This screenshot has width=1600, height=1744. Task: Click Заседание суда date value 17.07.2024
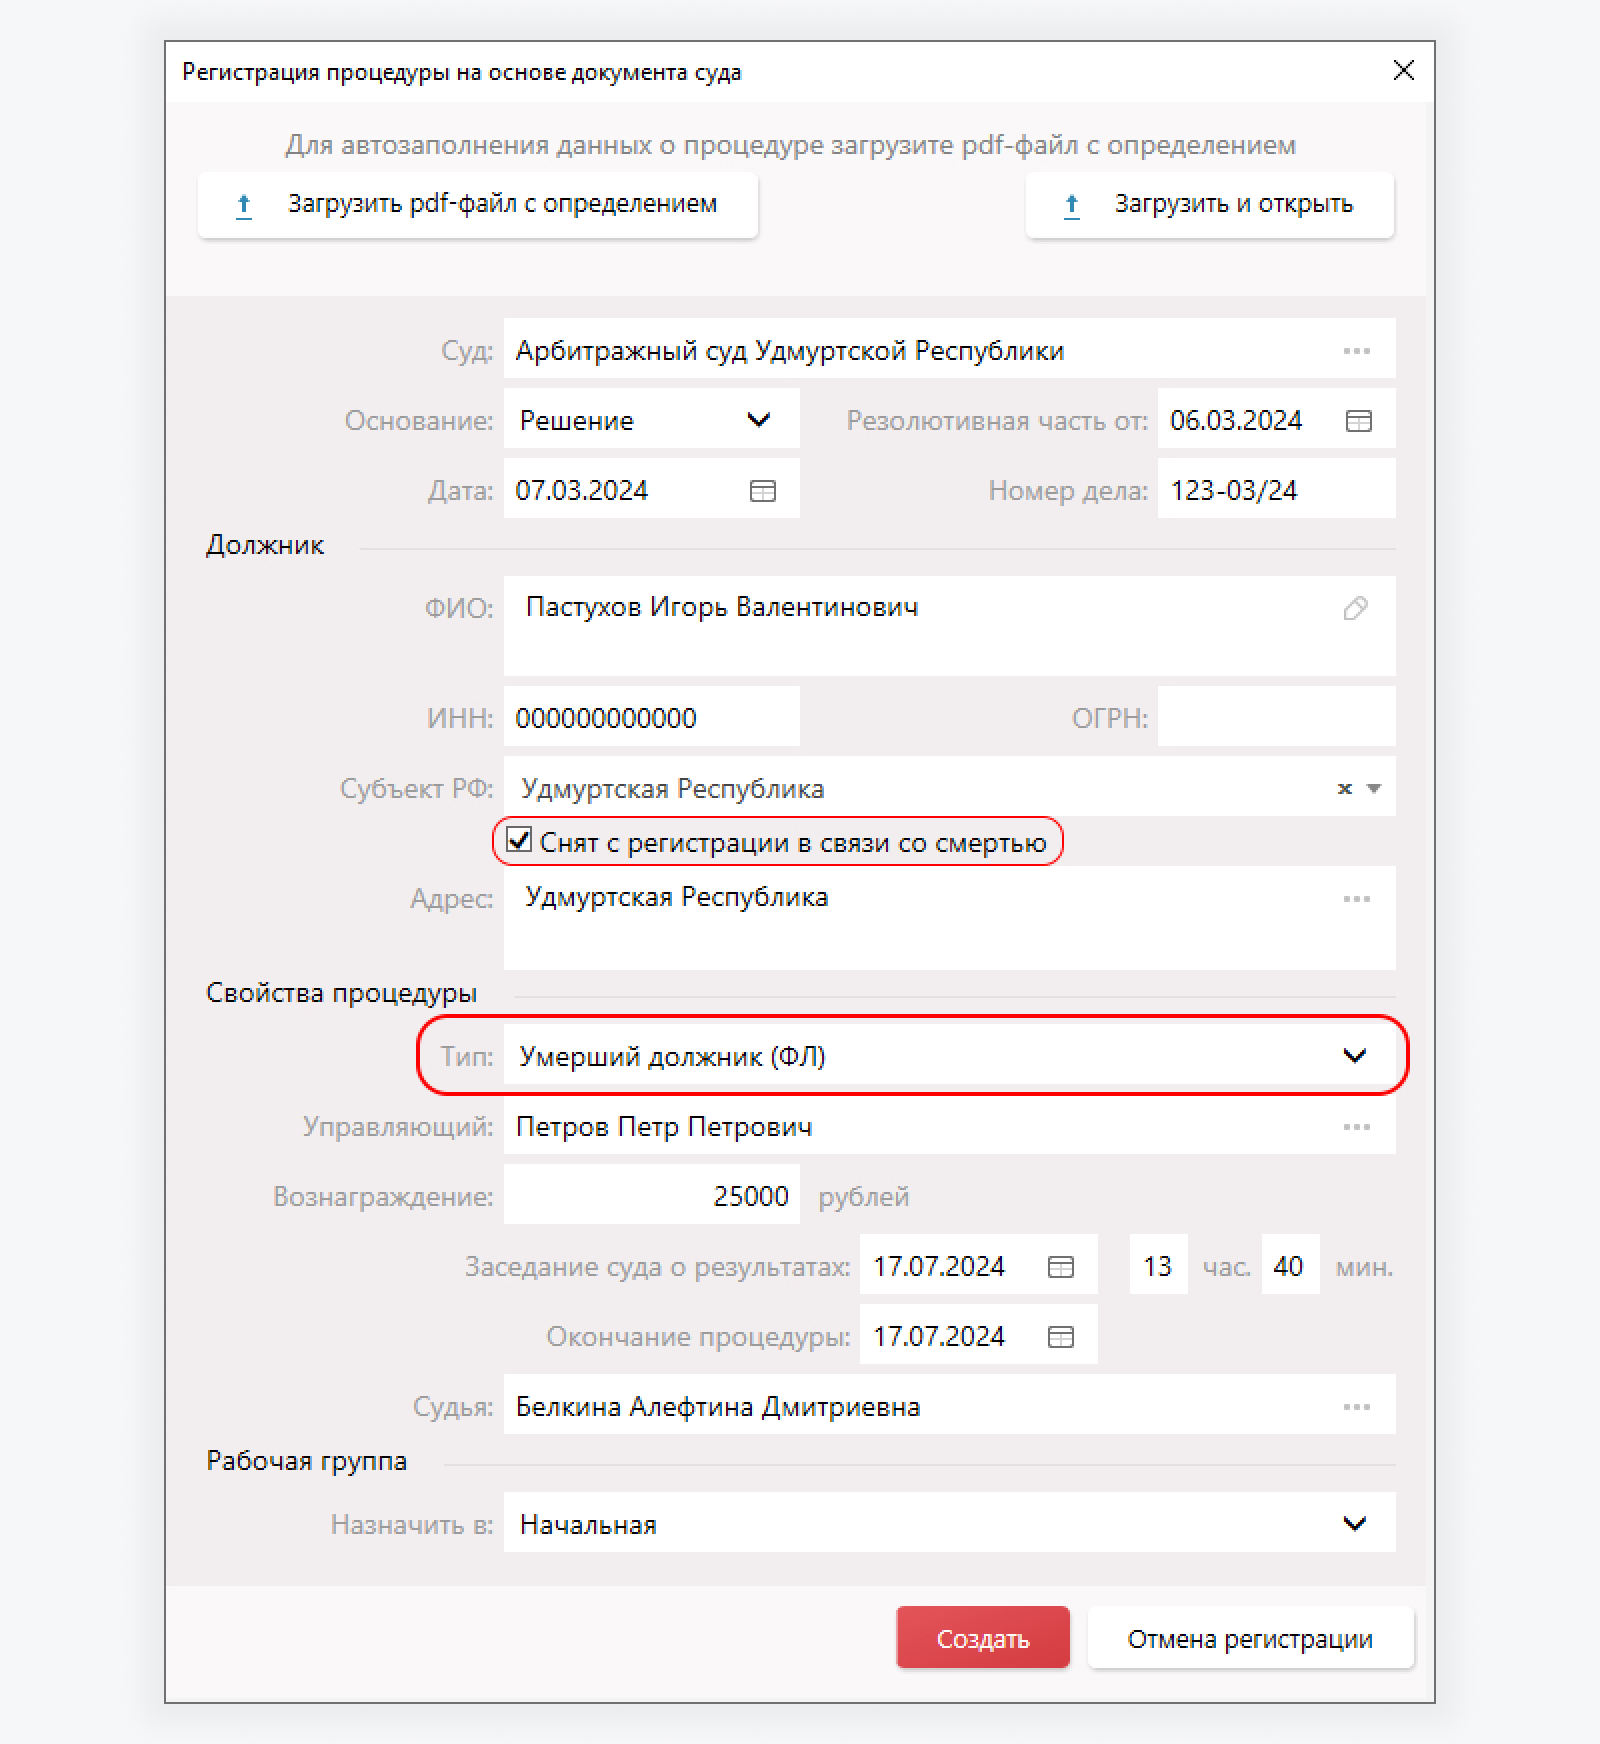[939, 1267]
